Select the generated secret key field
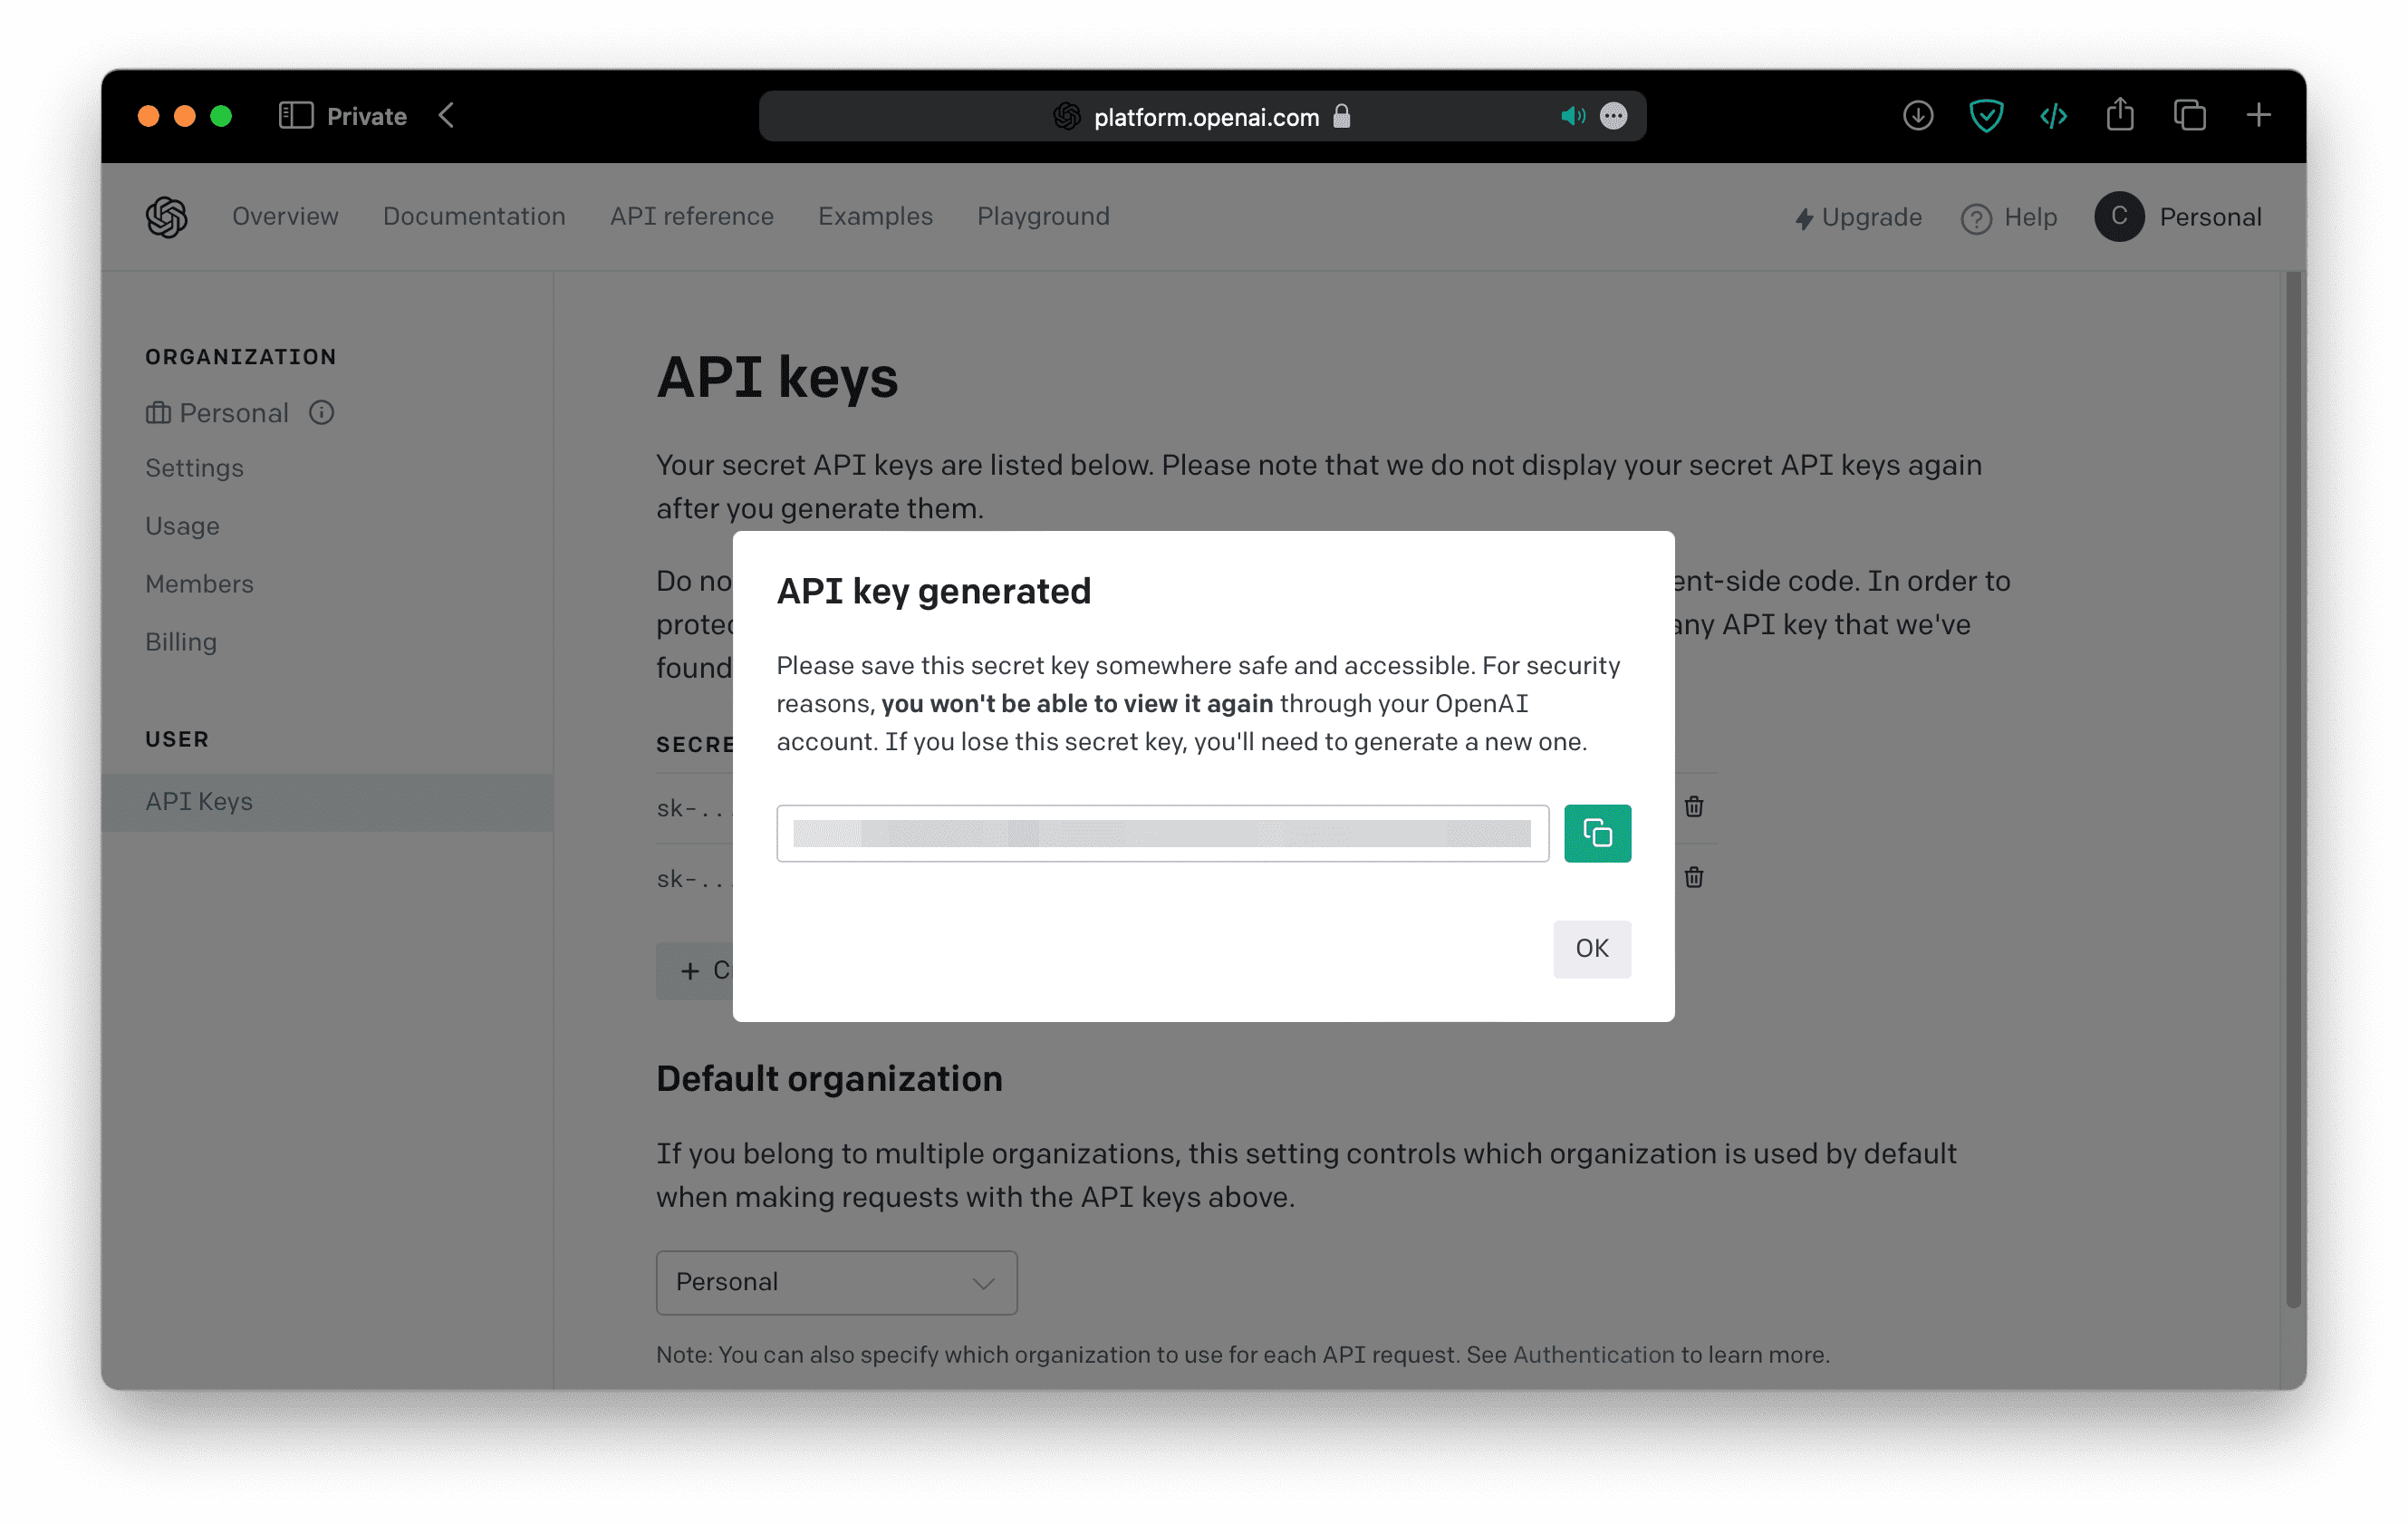Image resolution: width=2408 pixels, height=1524 pixels. pos(1162,833)
